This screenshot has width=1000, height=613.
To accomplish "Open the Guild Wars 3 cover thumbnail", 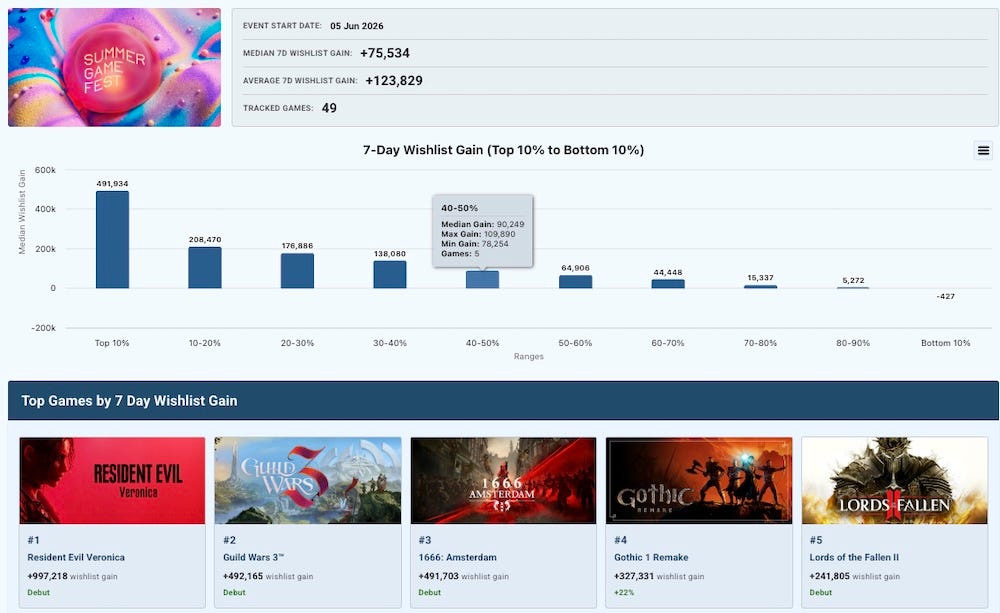I will pos(308,480).
